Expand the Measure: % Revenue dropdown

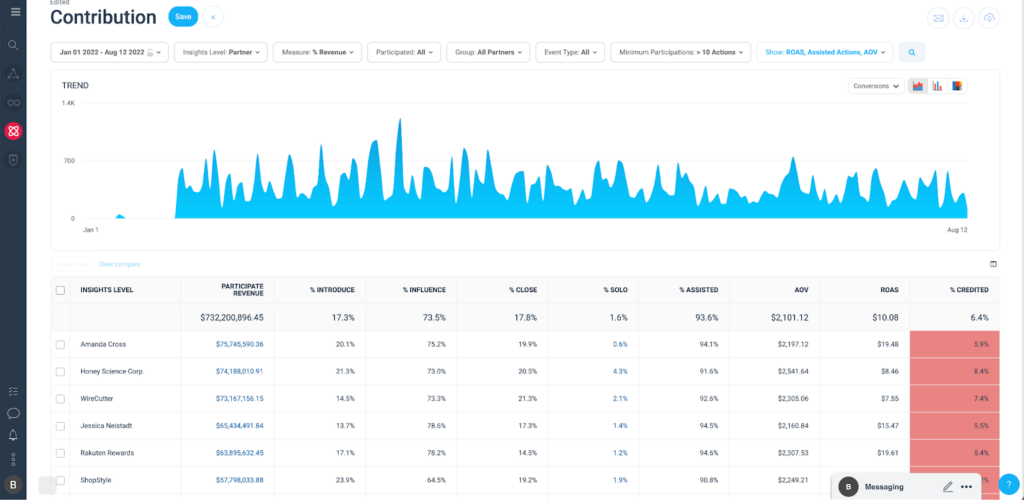(x=316, y=52)
